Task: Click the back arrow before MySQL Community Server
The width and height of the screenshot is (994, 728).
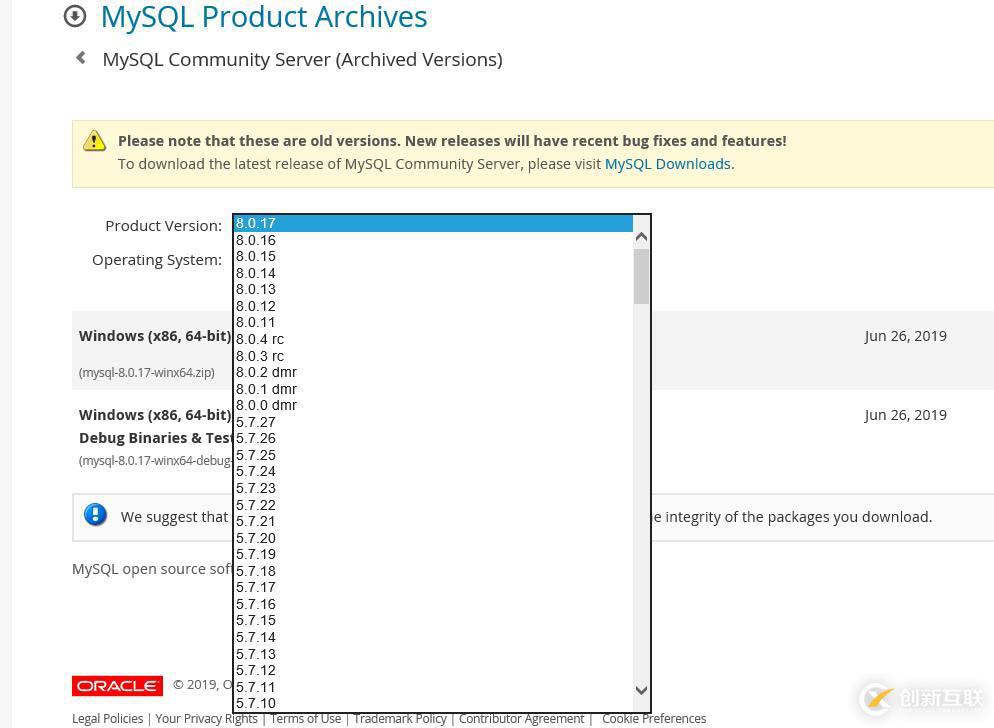Action: tap(81, 58)
